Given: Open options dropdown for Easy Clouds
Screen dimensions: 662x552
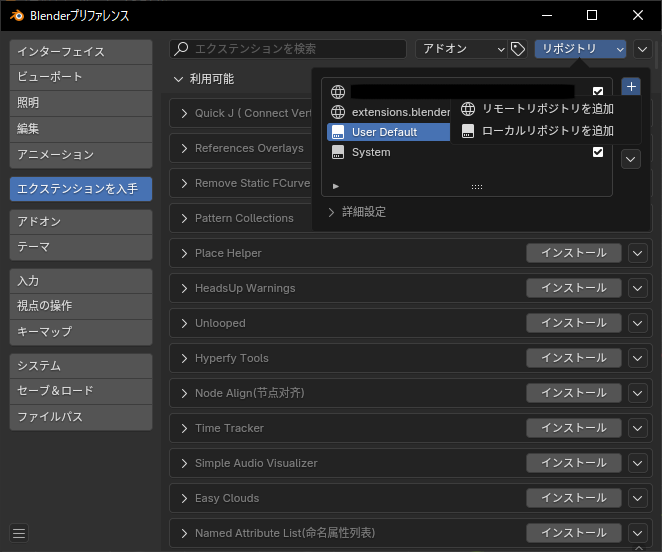Looking at the screenshot, I should (638, 498).
